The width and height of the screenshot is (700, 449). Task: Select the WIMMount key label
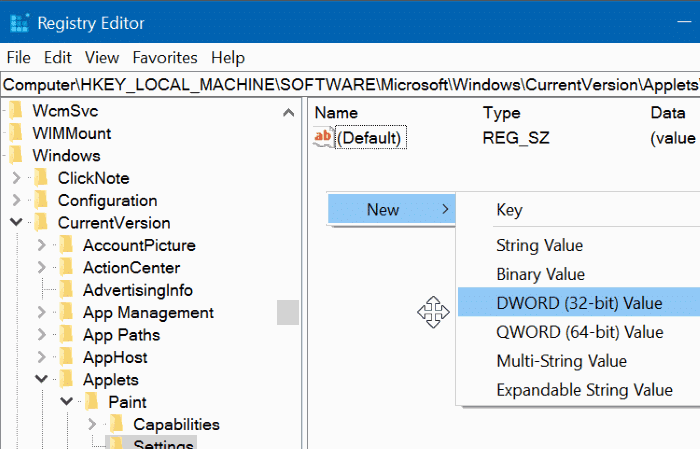(x=72, y=133)
